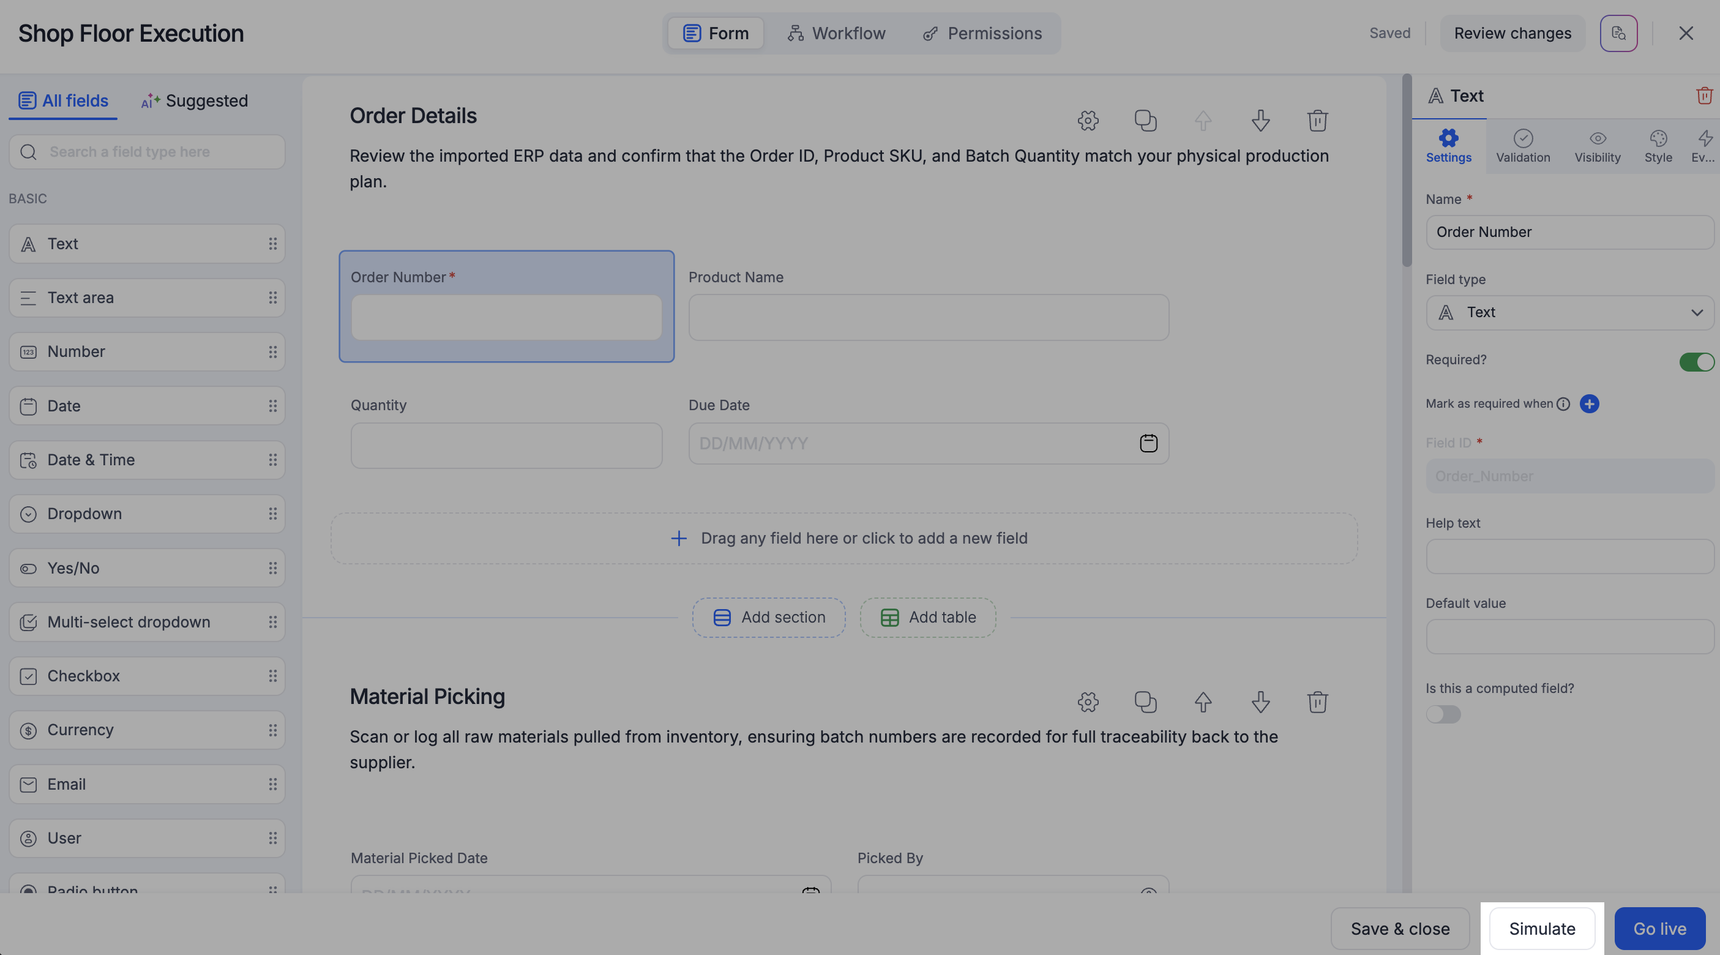This screenshot has height=955, width=1720.
Task: Open the Field type dropdown
Action: pyautogui.click(x=1569, y=313)
